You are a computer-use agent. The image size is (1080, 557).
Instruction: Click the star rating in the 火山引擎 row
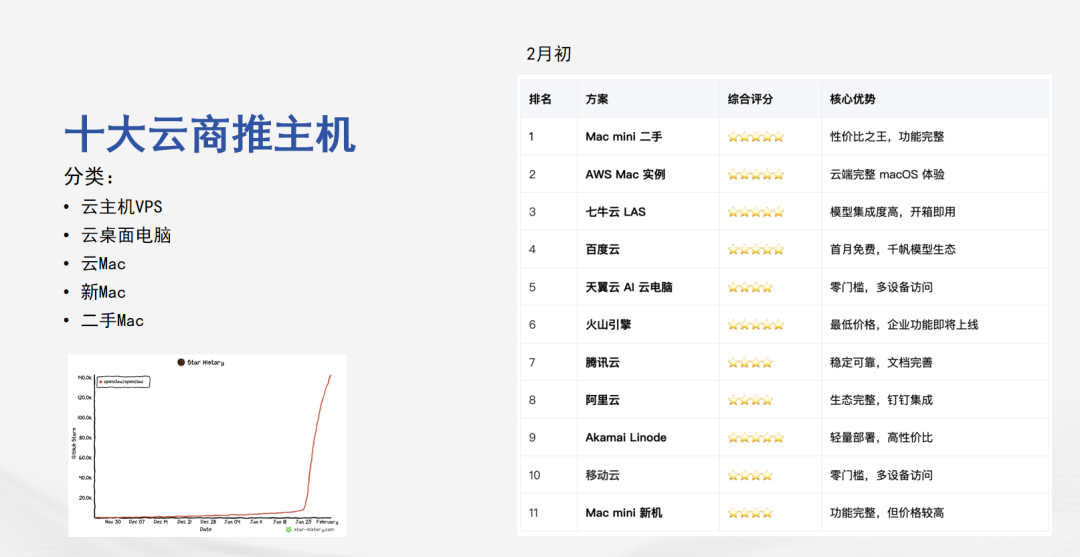pyautogui.click(x=756, y=324)
